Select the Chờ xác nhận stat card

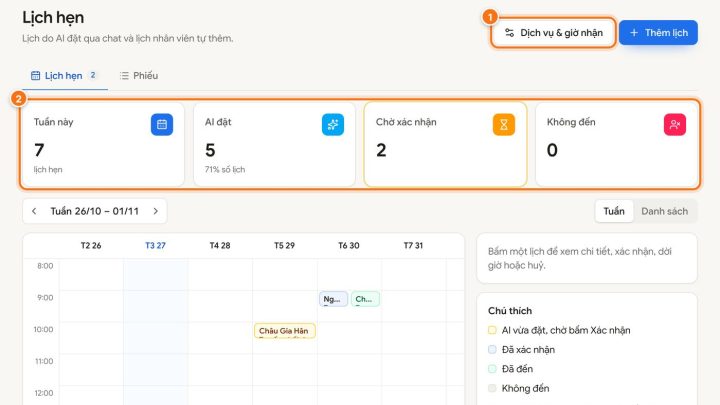445,144
